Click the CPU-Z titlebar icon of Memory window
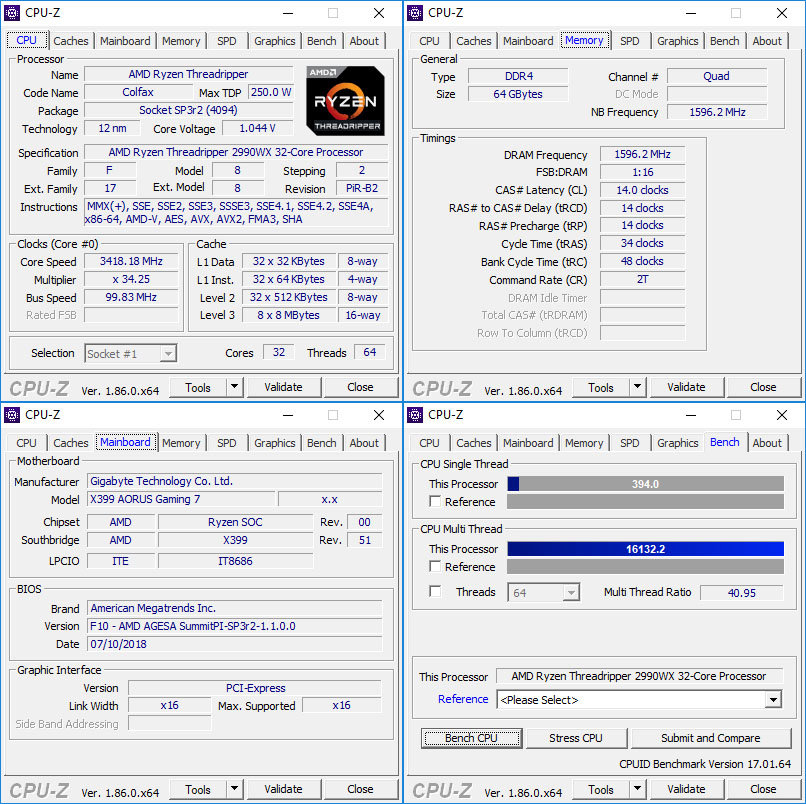Screen dimensions: 806x804 414,12
